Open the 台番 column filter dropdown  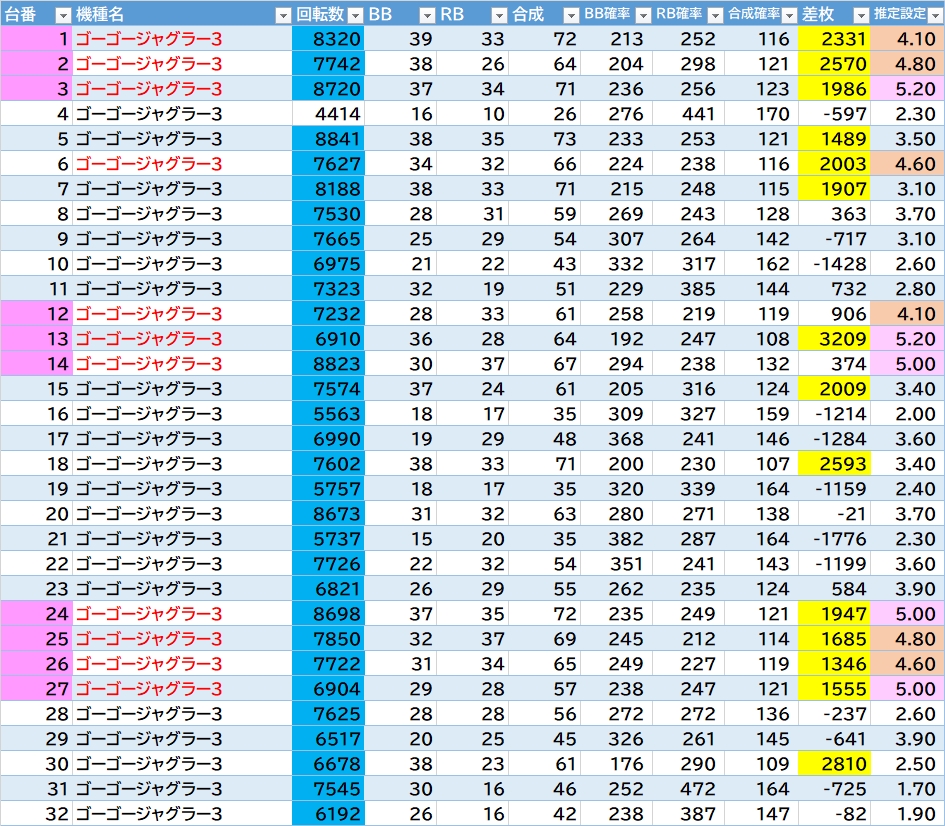point(62,15)
